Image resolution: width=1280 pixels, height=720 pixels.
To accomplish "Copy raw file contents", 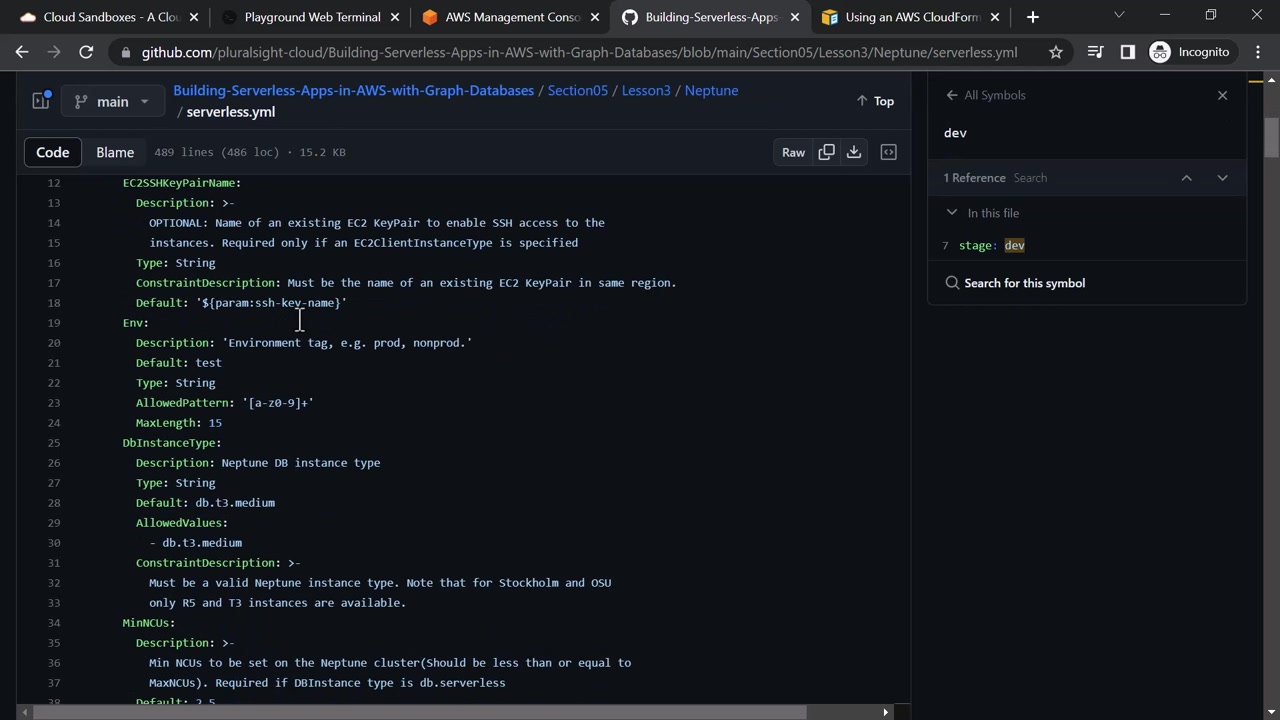I will point(826,152).
